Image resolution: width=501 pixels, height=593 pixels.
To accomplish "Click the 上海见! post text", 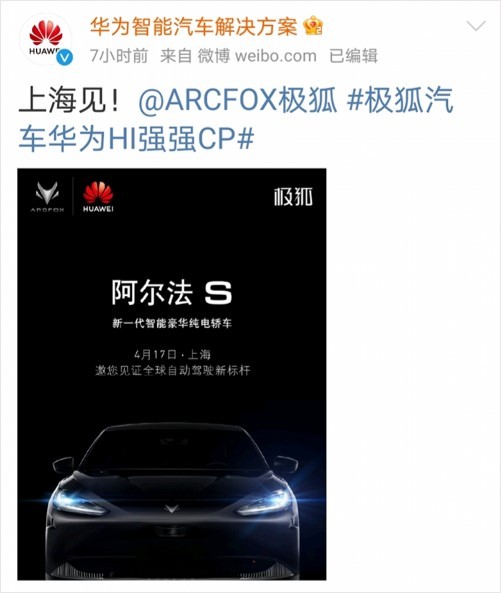I will click(70, 101).
